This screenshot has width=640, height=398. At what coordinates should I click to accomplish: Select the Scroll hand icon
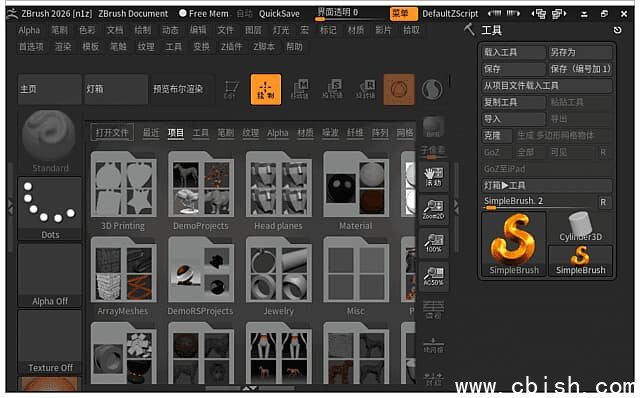pyautogui.click(x=433, y=177)
